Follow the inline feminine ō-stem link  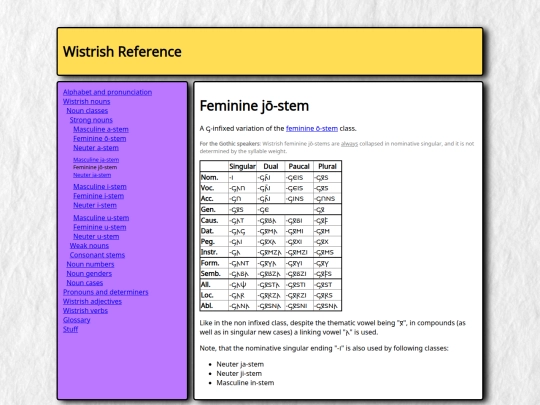[312, 129]
